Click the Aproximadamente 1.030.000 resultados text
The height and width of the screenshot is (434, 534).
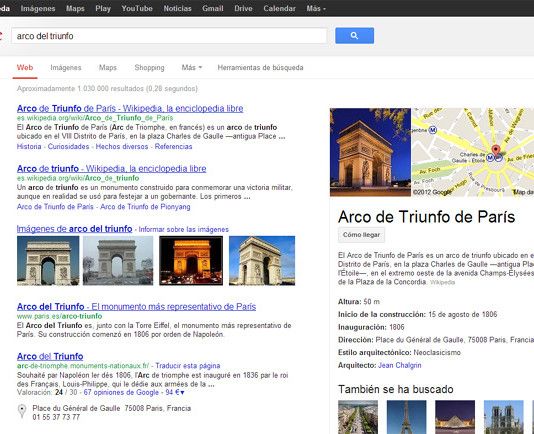pyautogui.click(x=107, y=89)
